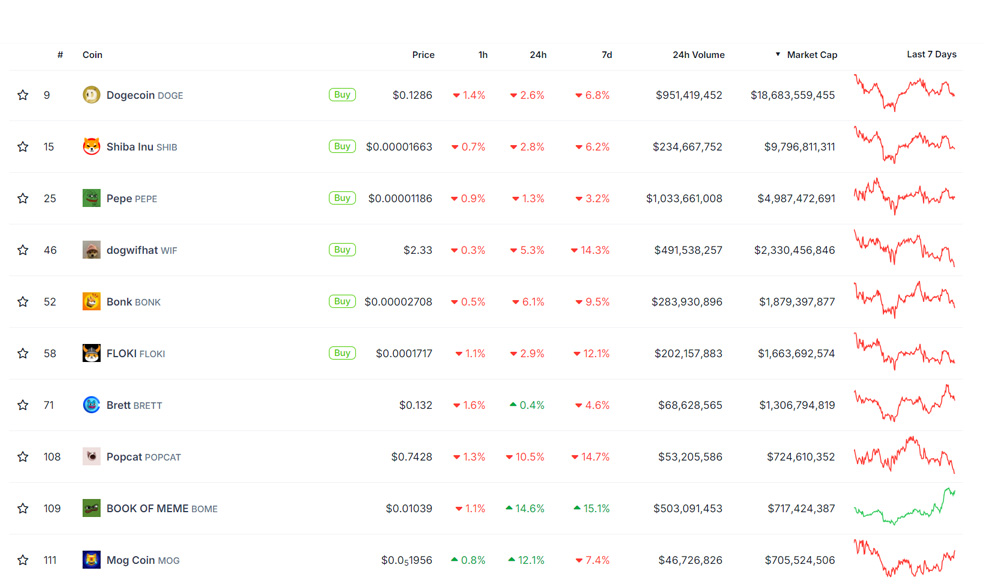
Task: Click the market cap $9,796,811,311
Action: pyautogui.click(x=800, y=147)
